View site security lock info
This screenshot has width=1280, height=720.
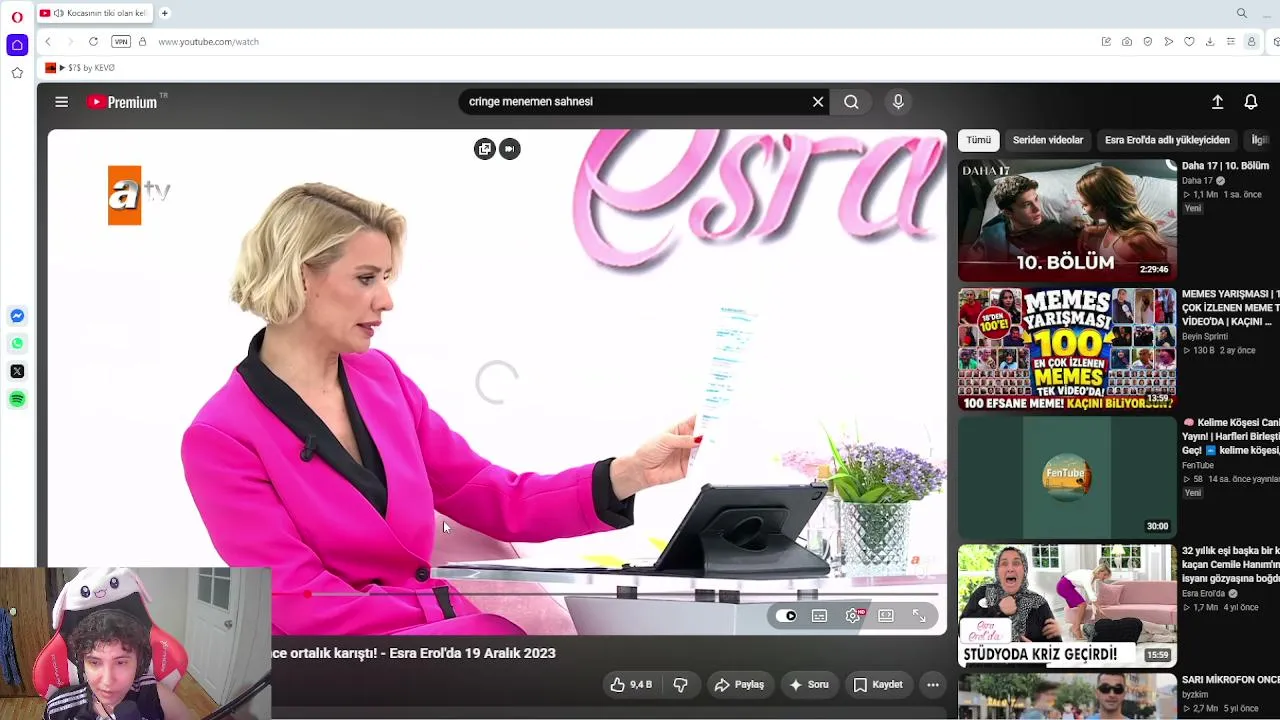[142, 42]
